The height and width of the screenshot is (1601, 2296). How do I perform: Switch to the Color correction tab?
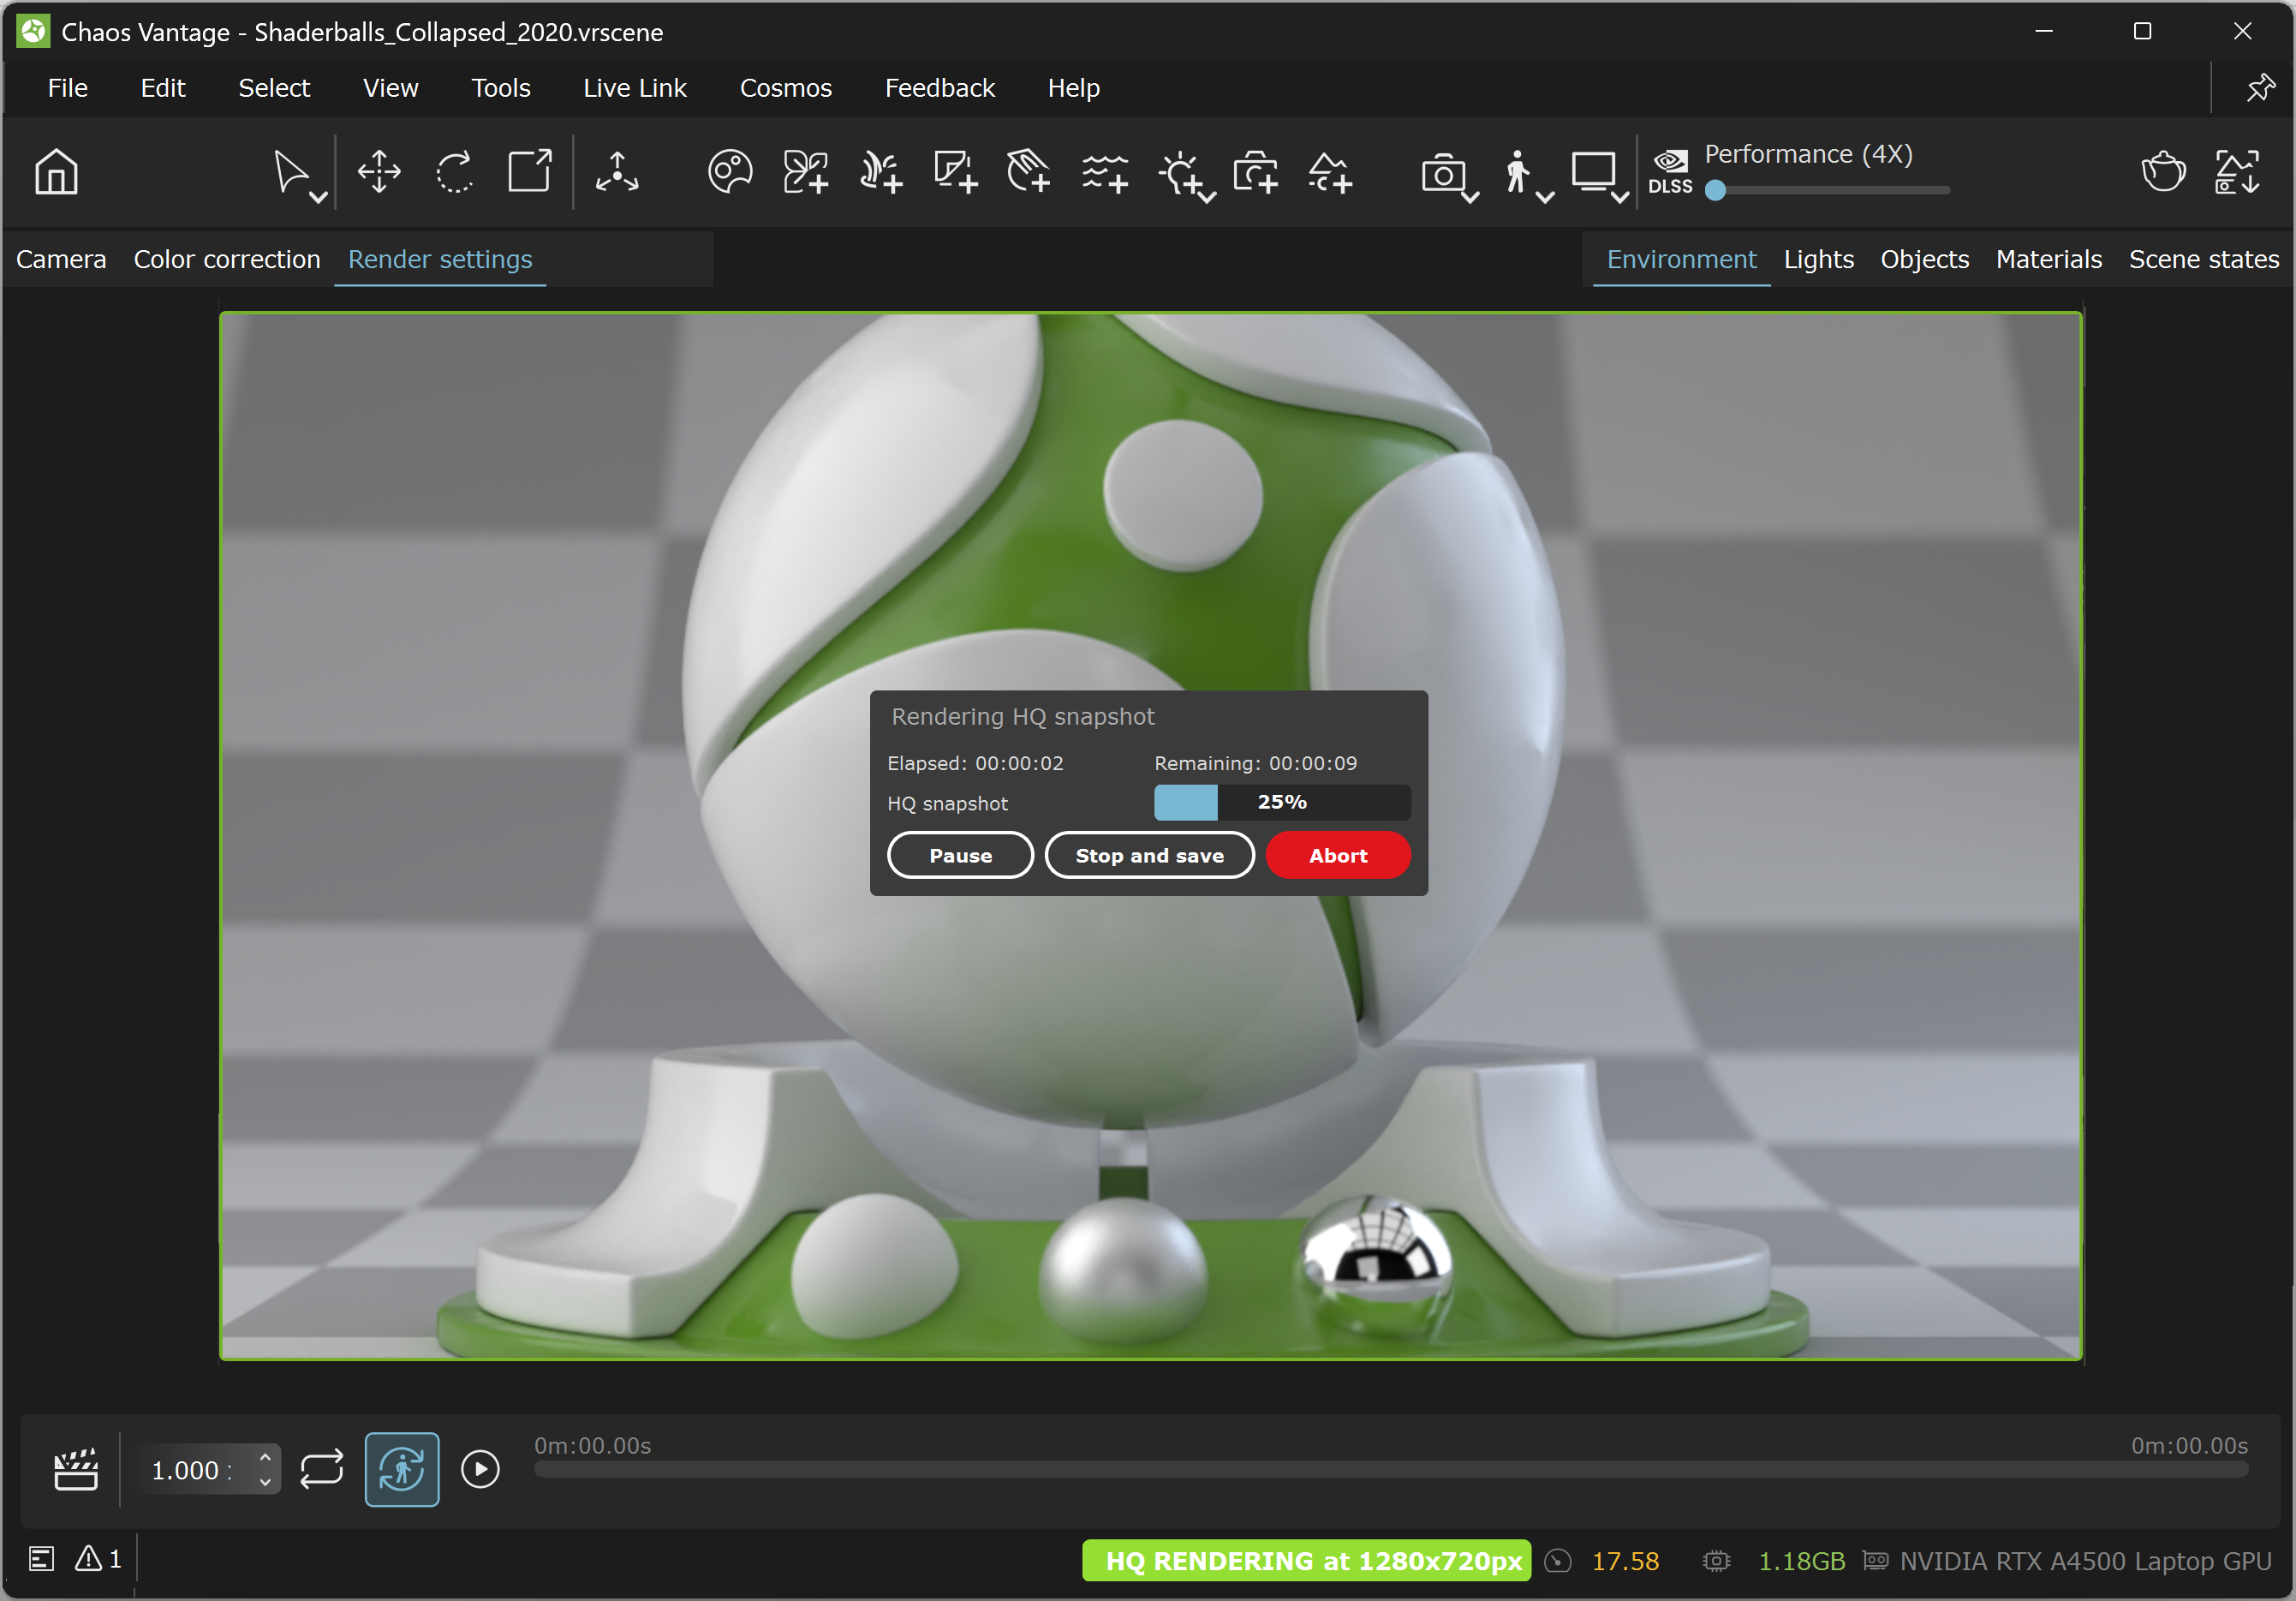[x=227, y=259]
